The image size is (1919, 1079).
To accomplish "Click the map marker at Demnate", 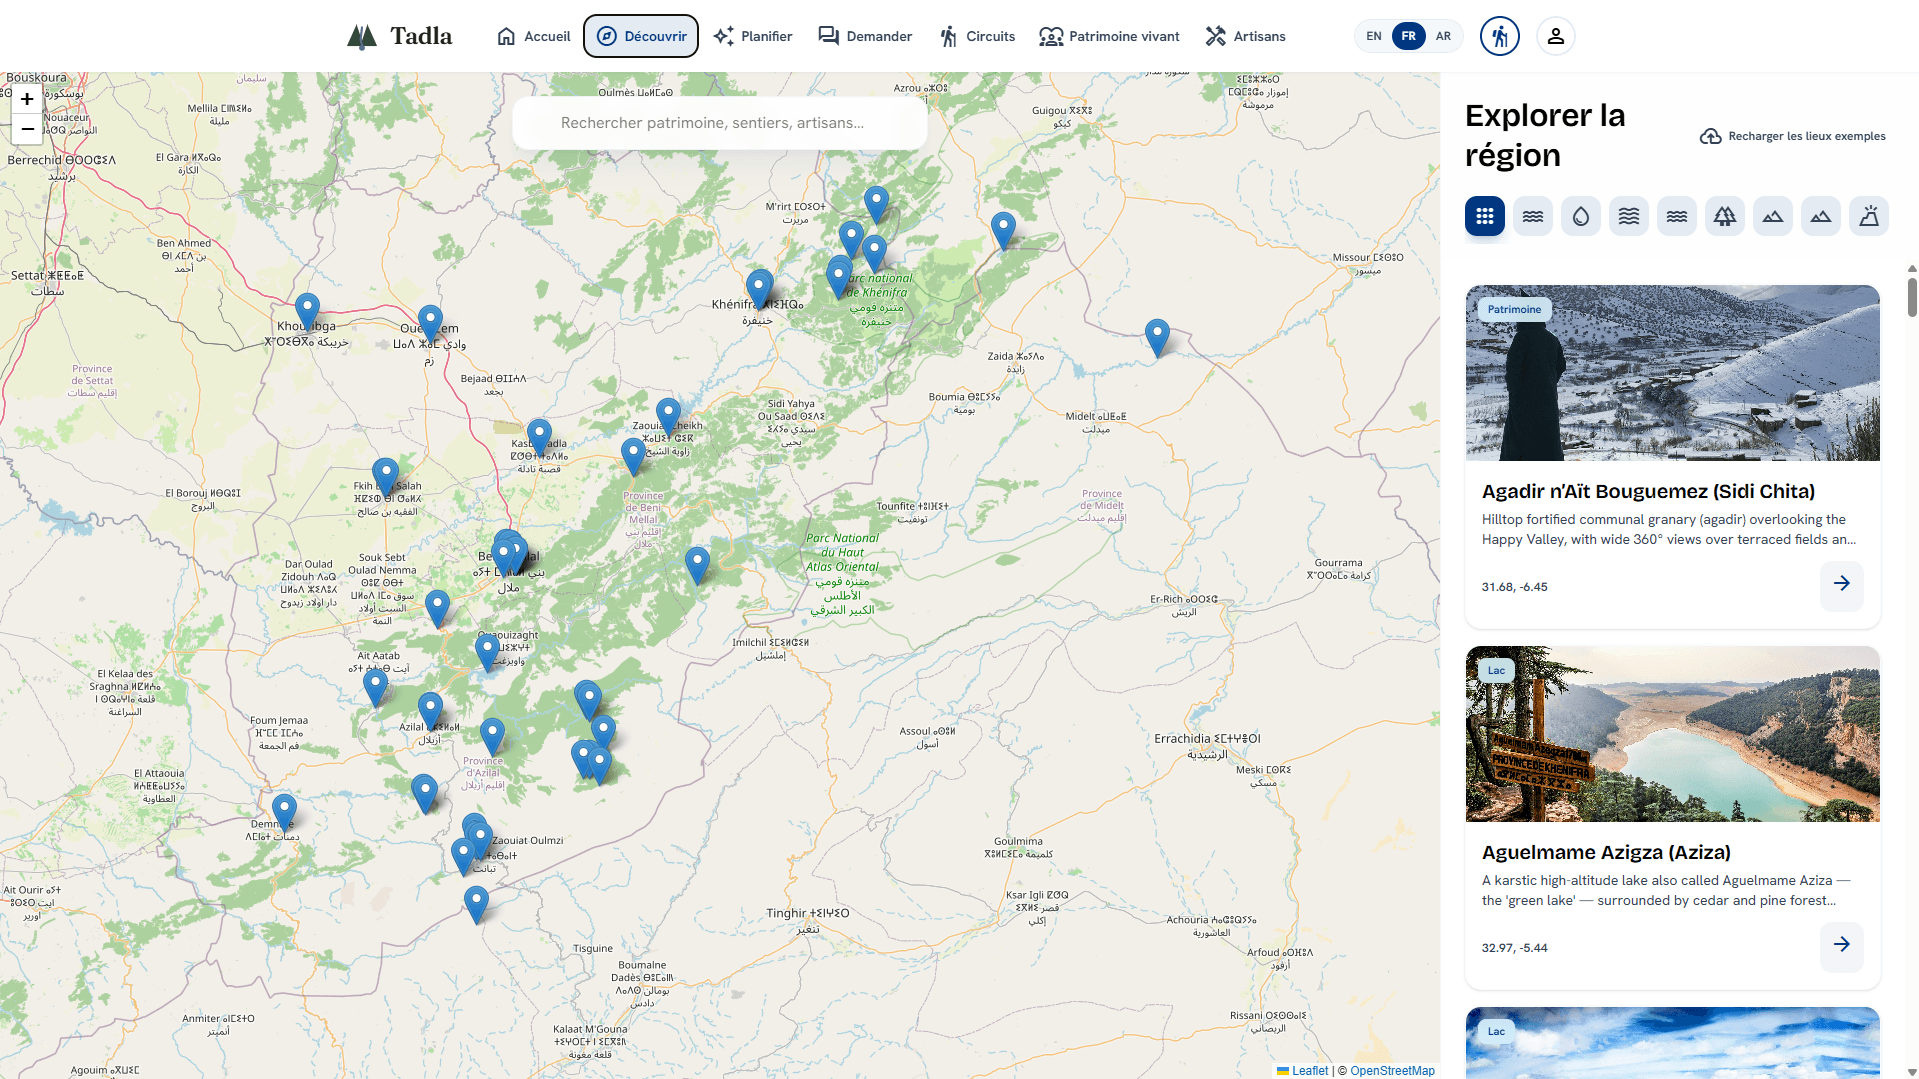I will [x=284, y=813].
